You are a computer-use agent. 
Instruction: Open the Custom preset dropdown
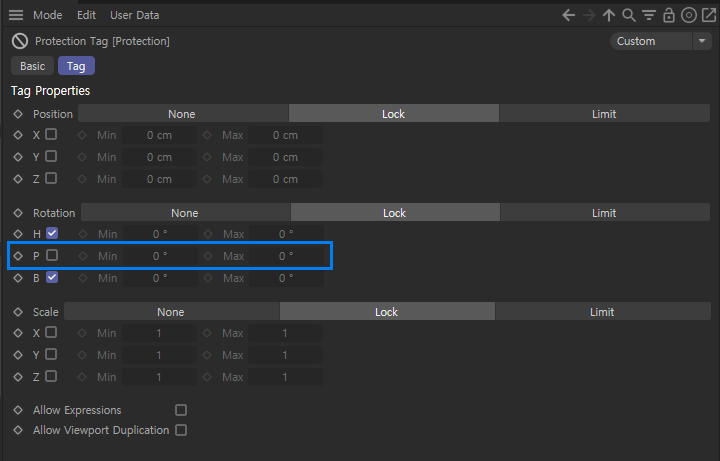651,41
